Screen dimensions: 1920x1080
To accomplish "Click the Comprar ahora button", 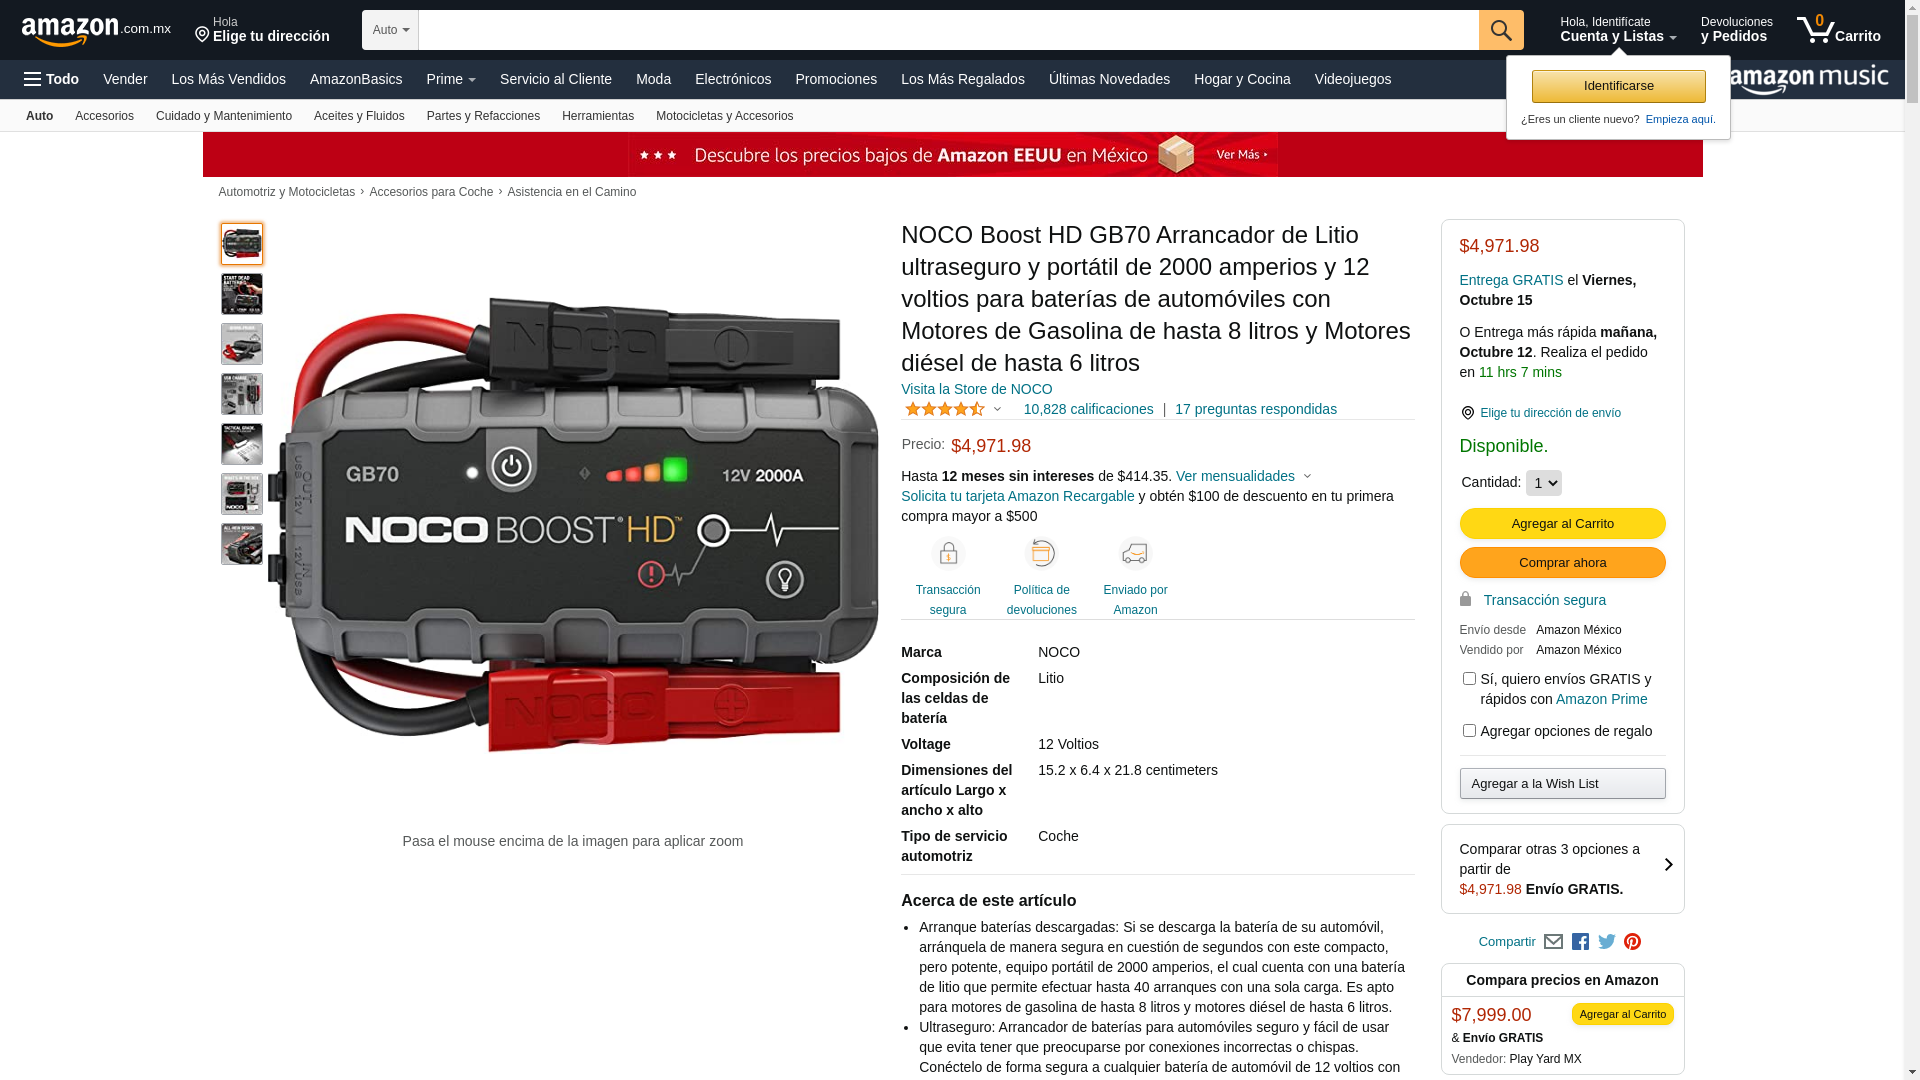I will (1562, 562).
